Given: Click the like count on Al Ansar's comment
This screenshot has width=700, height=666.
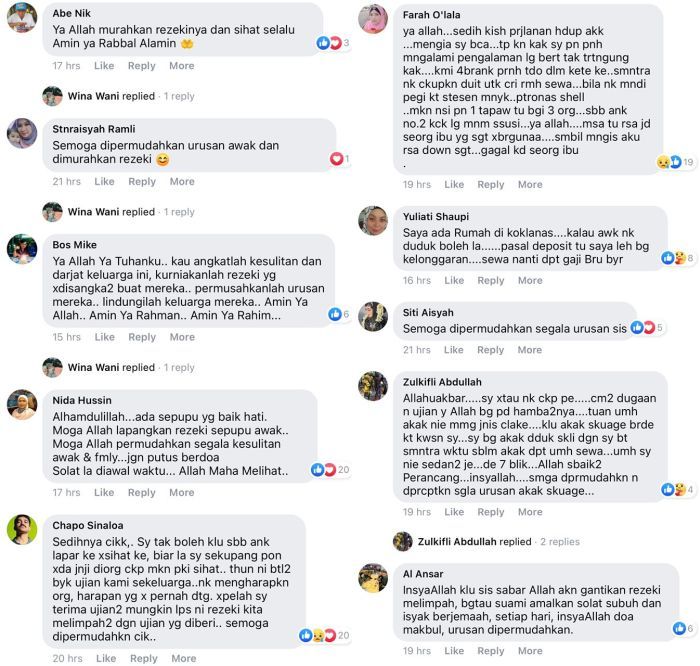Looking at the screenshot, I should 684,628.
